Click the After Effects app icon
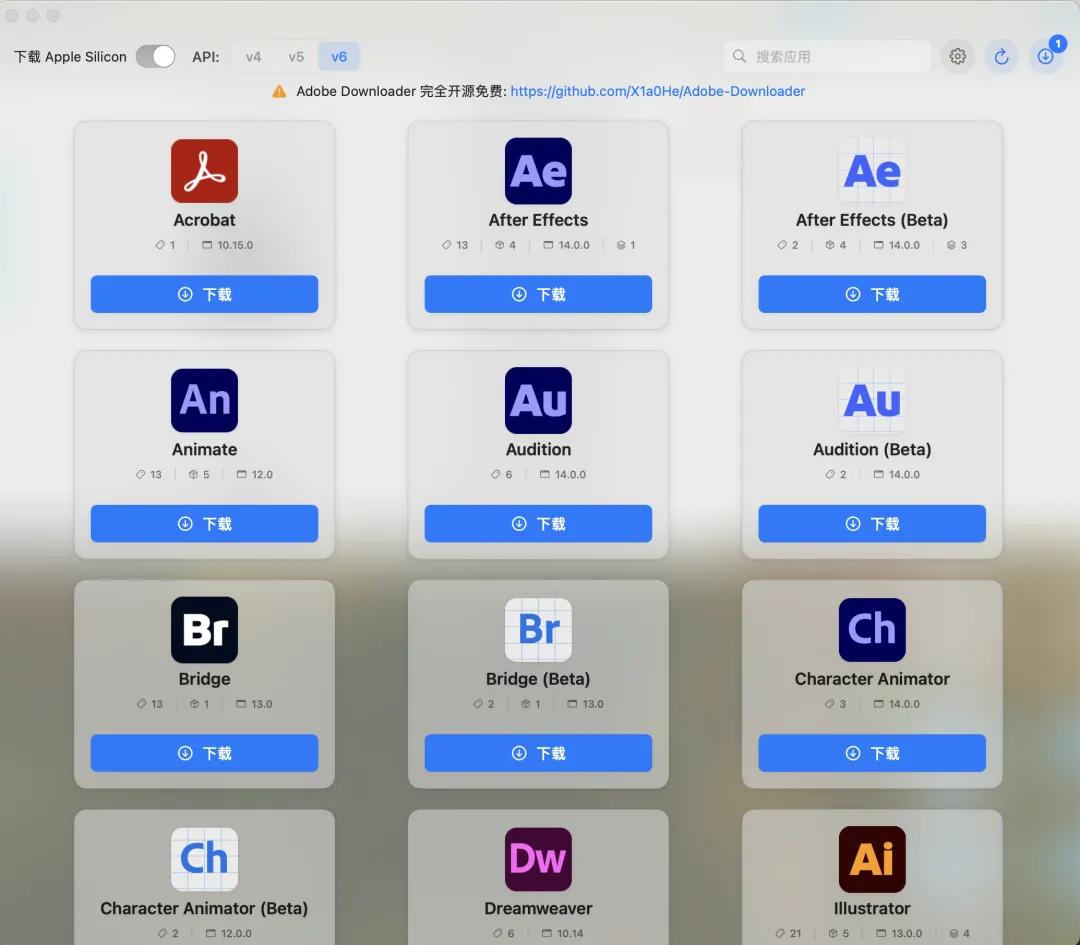Image resolution: width=1080 pixels, height=945 pixels. coord(538,171)
